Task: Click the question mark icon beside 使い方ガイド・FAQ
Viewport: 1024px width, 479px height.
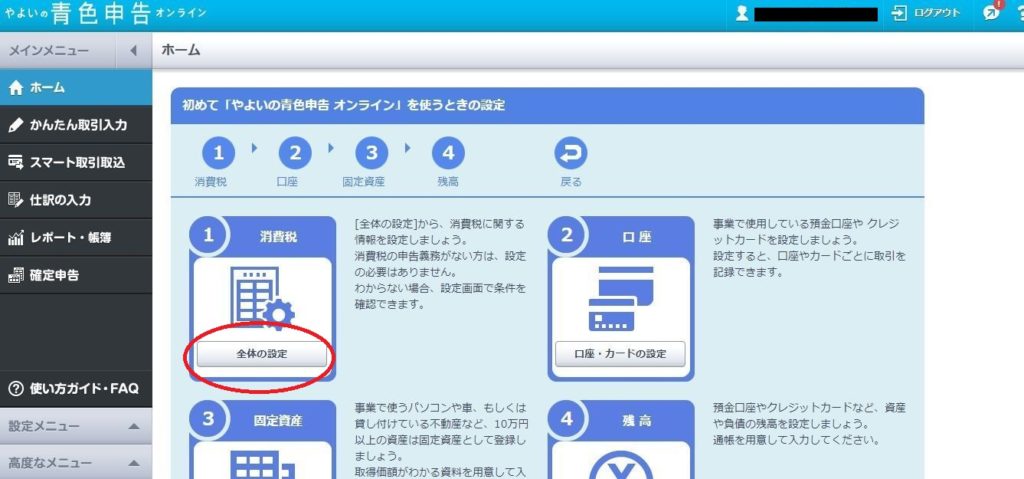Action: click(16, 389)
